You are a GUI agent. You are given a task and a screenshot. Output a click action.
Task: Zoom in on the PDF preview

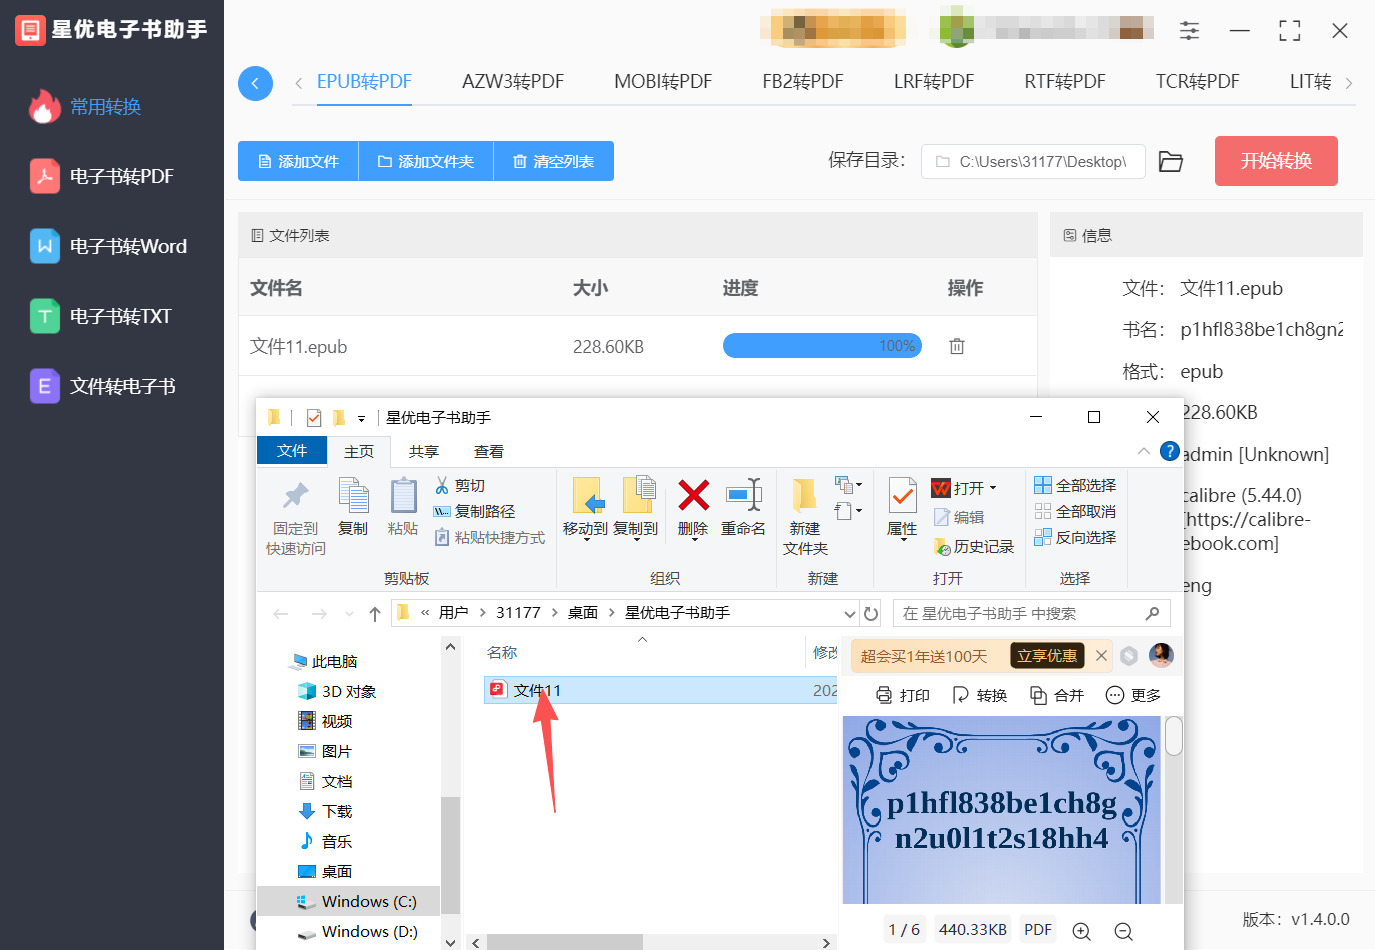pos(1082,930)
